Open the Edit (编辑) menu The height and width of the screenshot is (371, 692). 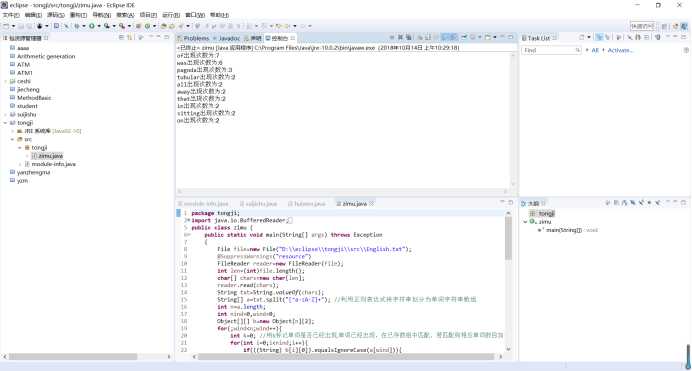tap(33, 15)
